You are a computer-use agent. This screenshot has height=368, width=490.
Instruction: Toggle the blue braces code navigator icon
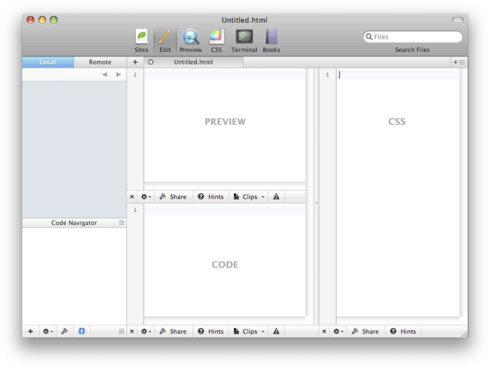[x=82, y=331]
